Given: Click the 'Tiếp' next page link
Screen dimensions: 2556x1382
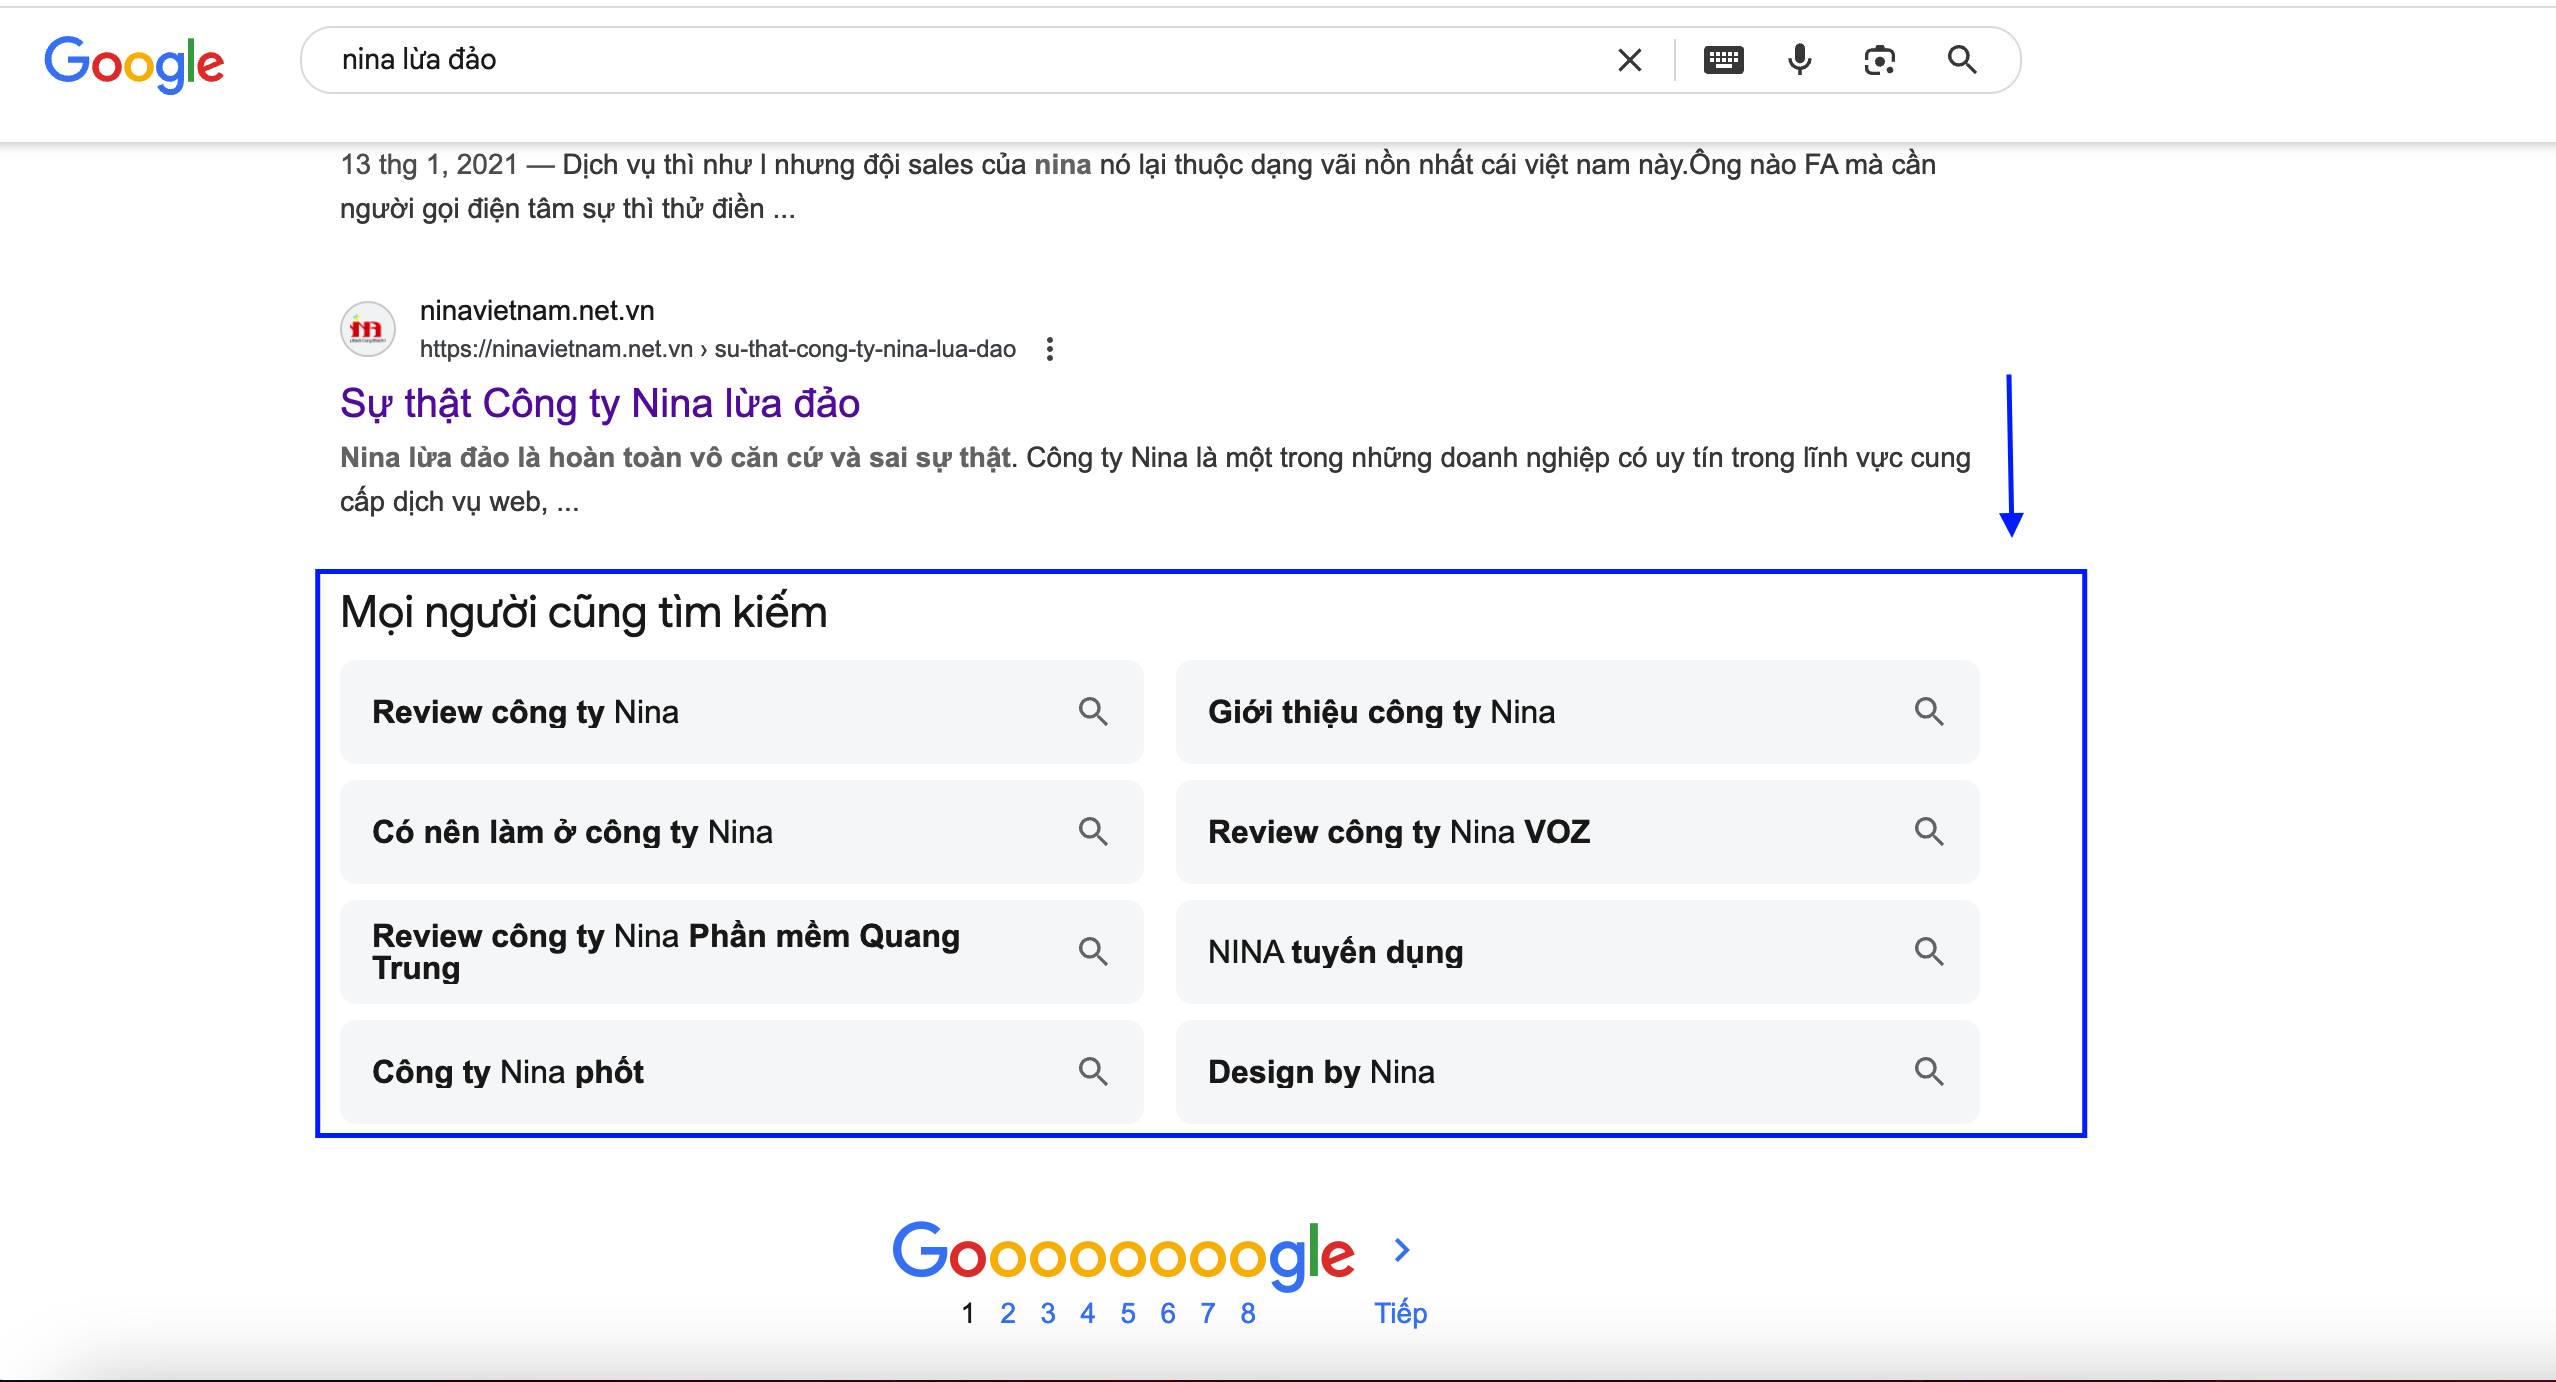Looking at the screenshot, I should coord(1400,1313).
